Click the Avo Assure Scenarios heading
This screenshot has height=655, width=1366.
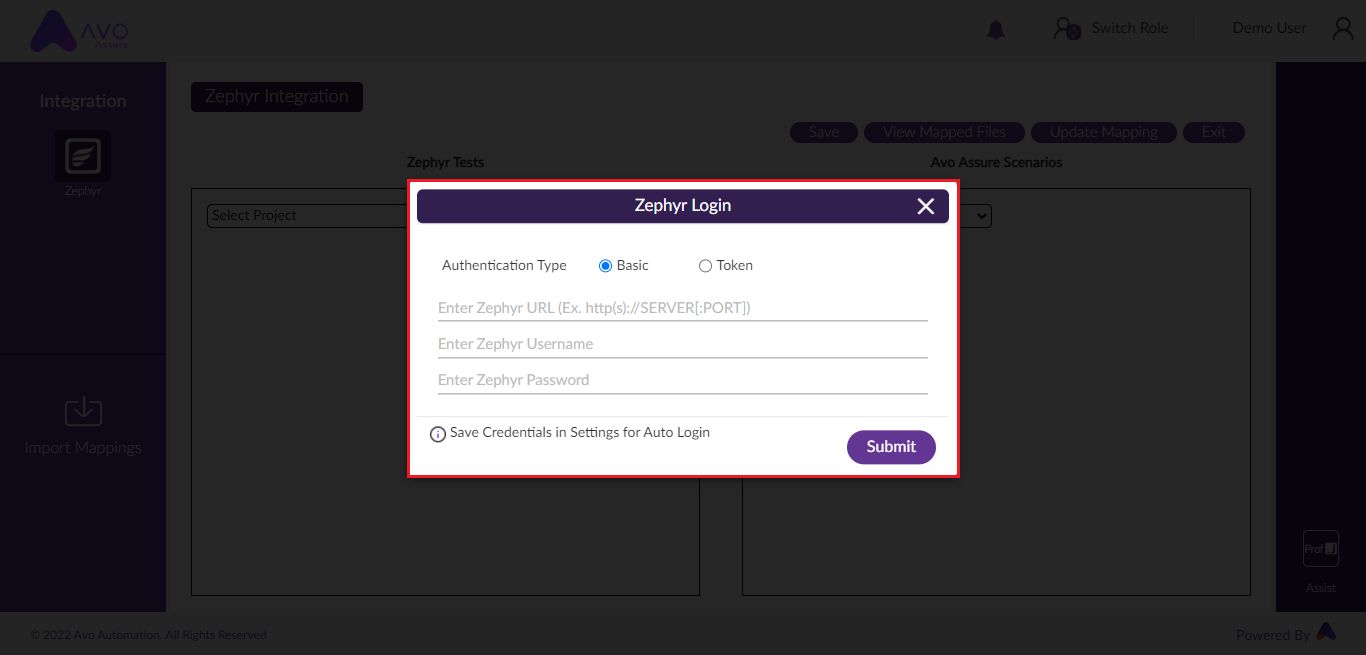(x=996, y=162)
